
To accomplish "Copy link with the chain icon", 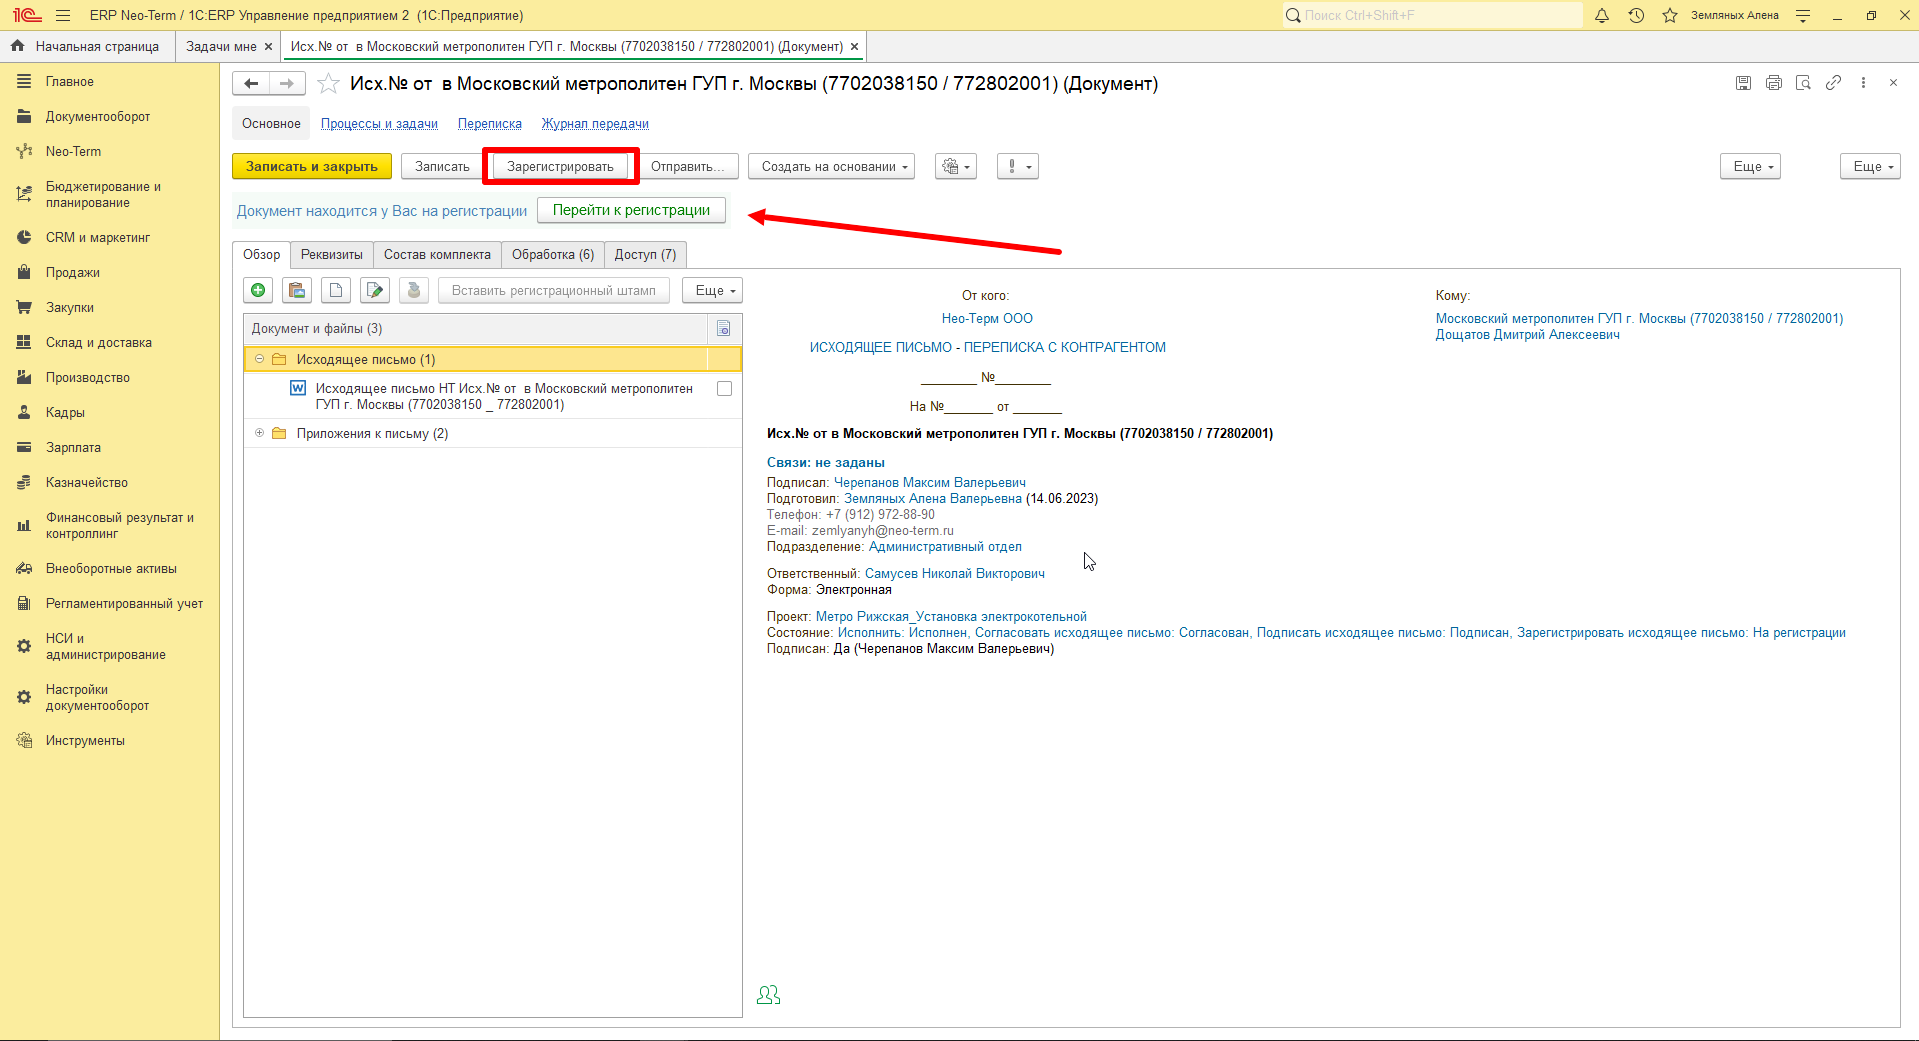I will coord(1834,83).
